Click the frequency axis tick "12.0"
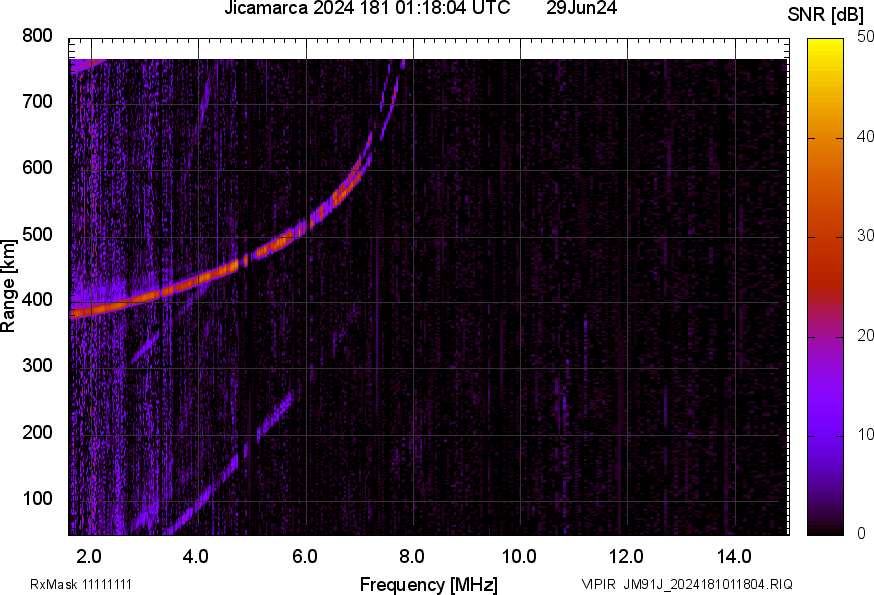Image resolution: width=874 pixels, height=595 pixels. click(627, 556)
